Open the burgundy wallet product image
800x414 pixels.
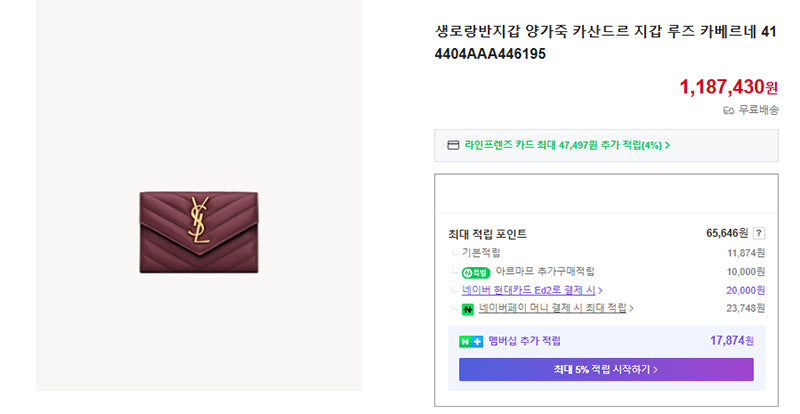(199, 232)
